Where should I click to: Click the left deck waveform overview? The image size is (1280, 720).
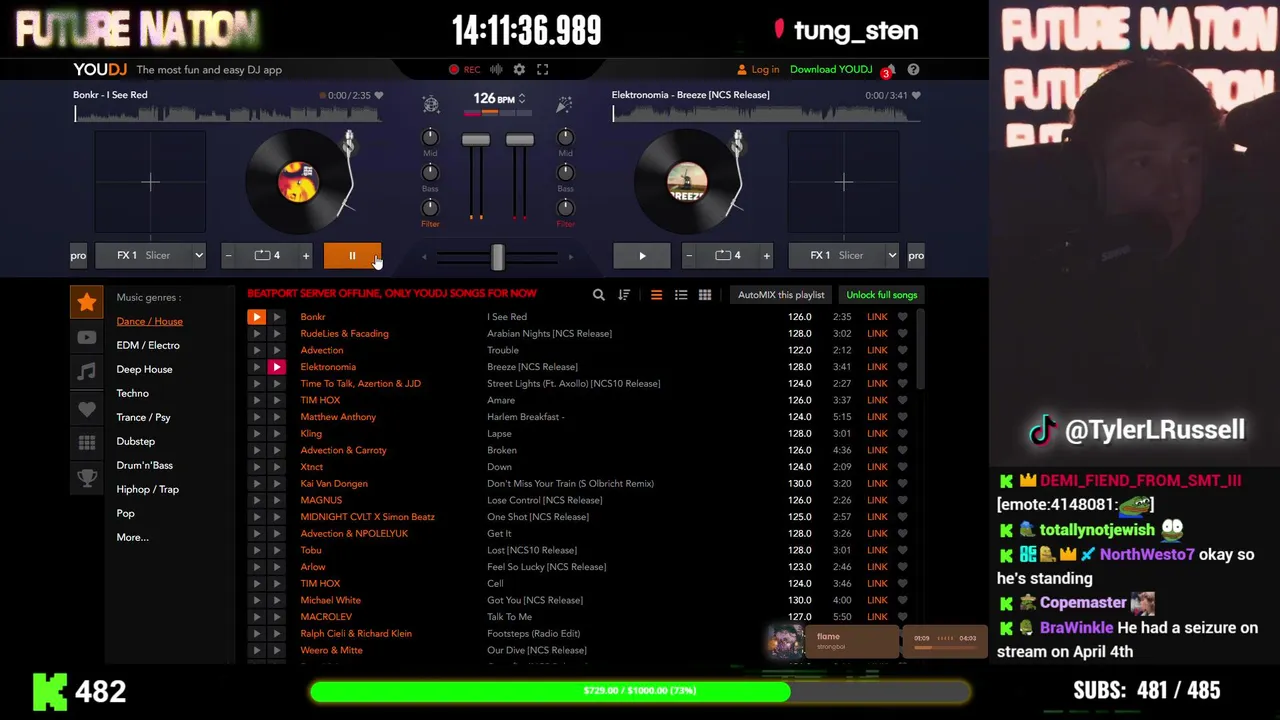tap(227, 114)
